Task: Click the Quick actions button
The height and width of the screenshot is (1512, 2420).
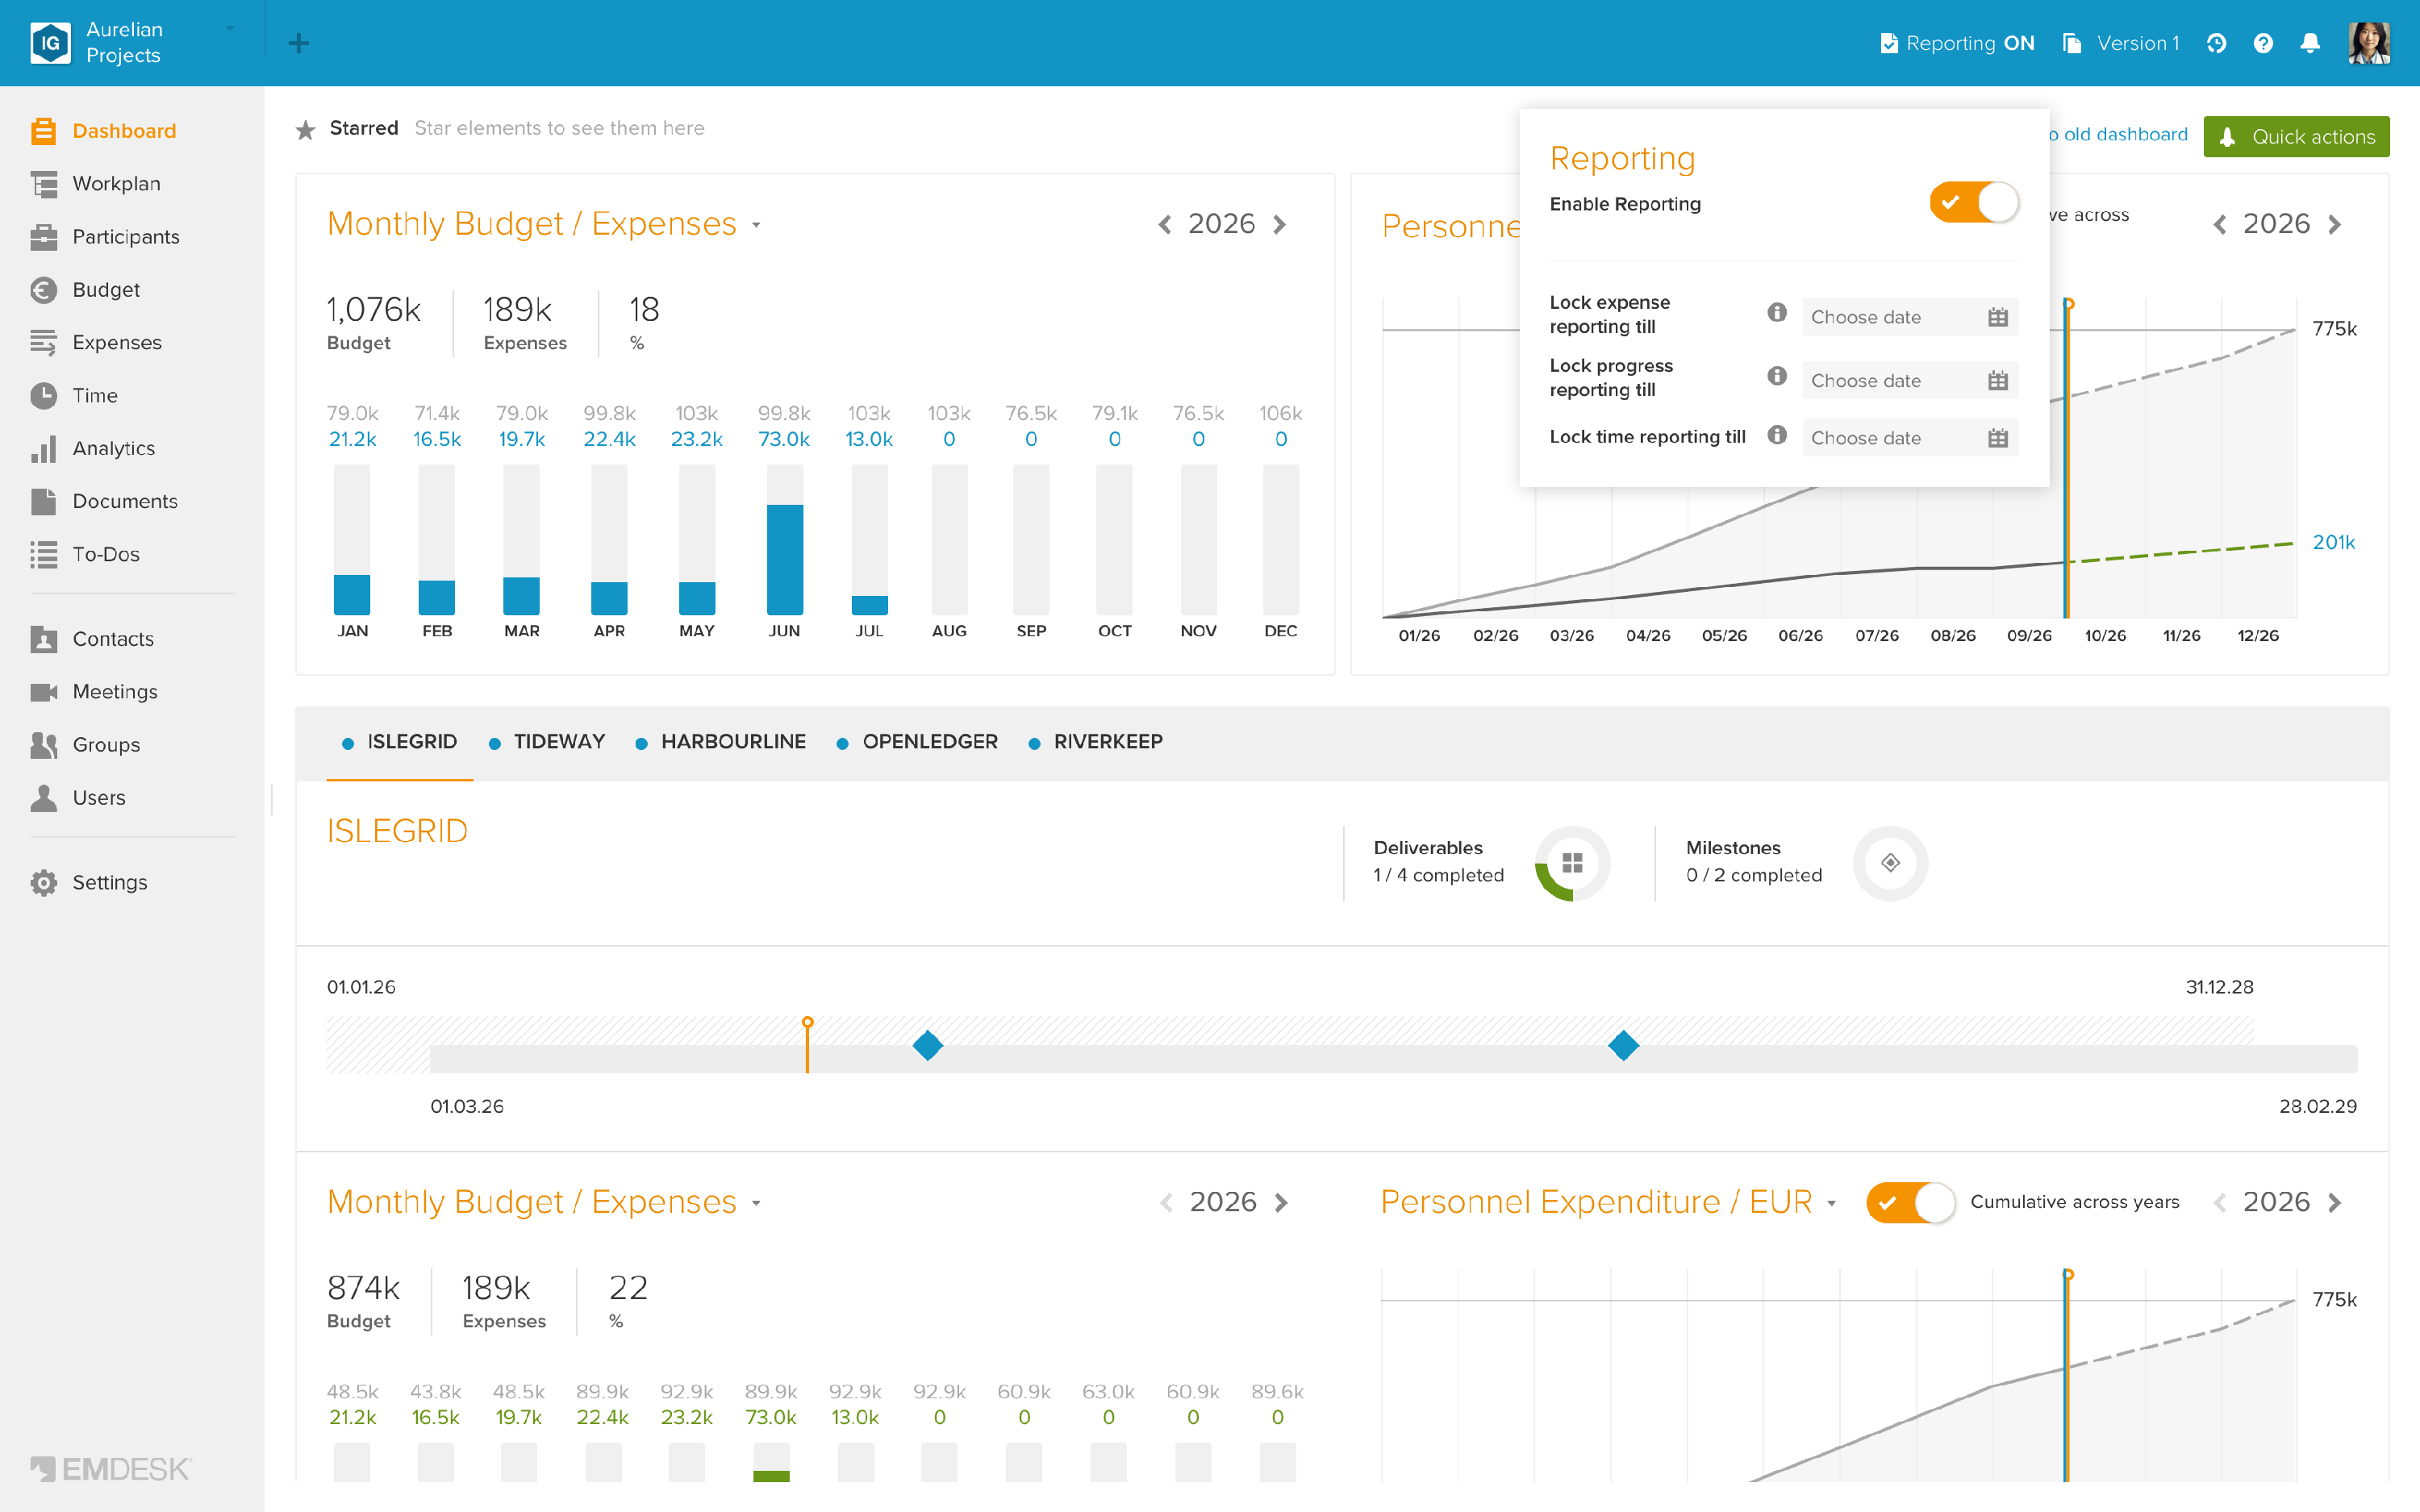Action: tap(2296, 137)
